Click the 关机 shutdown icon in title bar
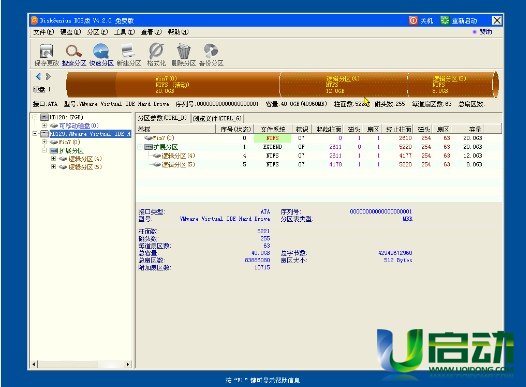The width and height of the screenshot is (526, 387). coord(421,21)
